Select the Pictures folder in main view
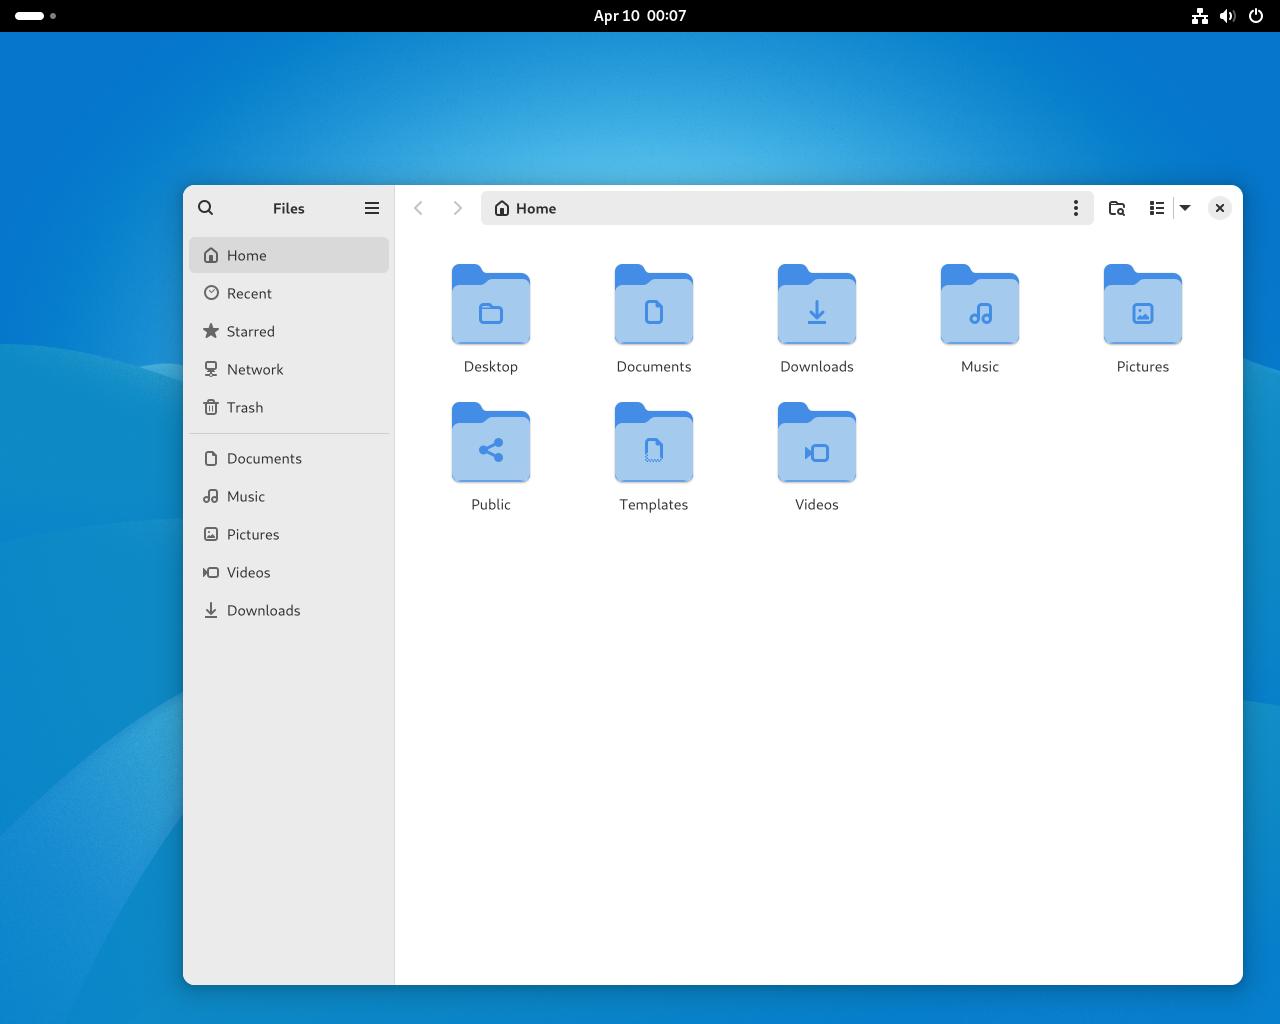The width and height of the screenshot is (1280, 1024). [x=1143, y=305]
